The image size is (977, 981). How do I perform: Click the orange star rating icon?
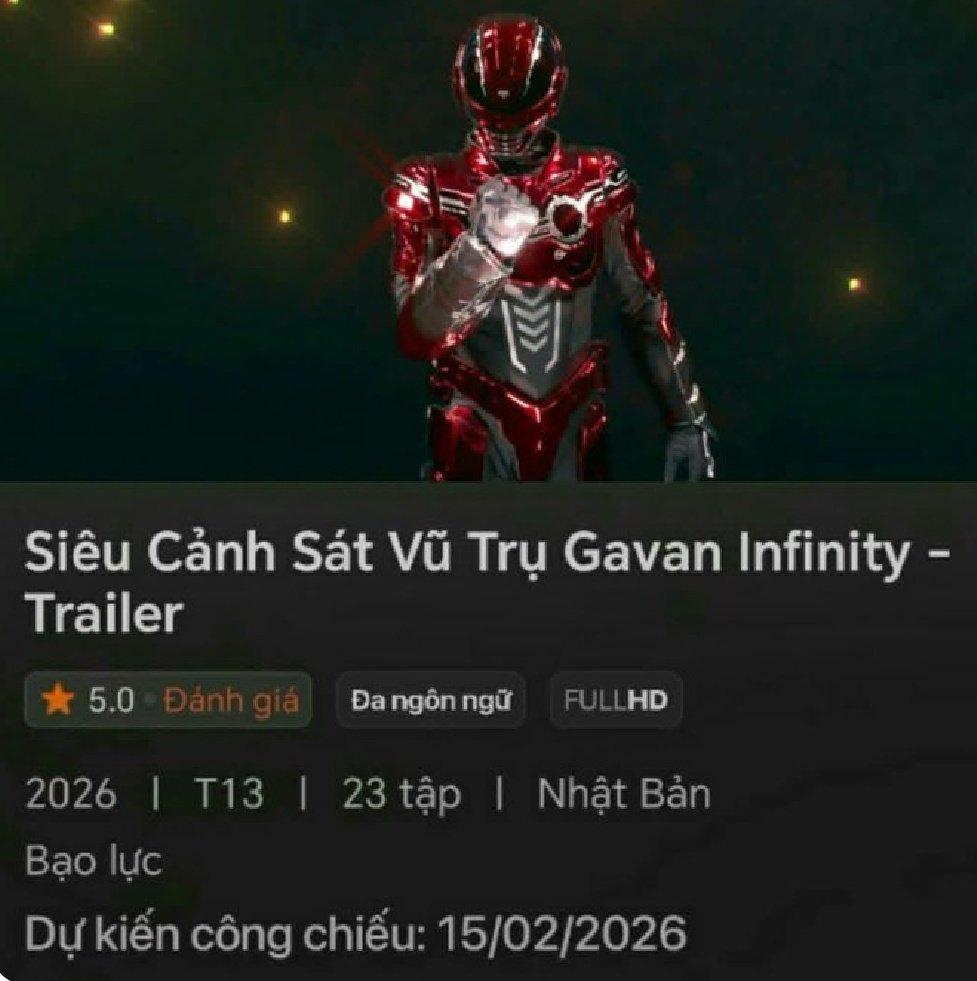pyautogui.click(x=58, y=699)
